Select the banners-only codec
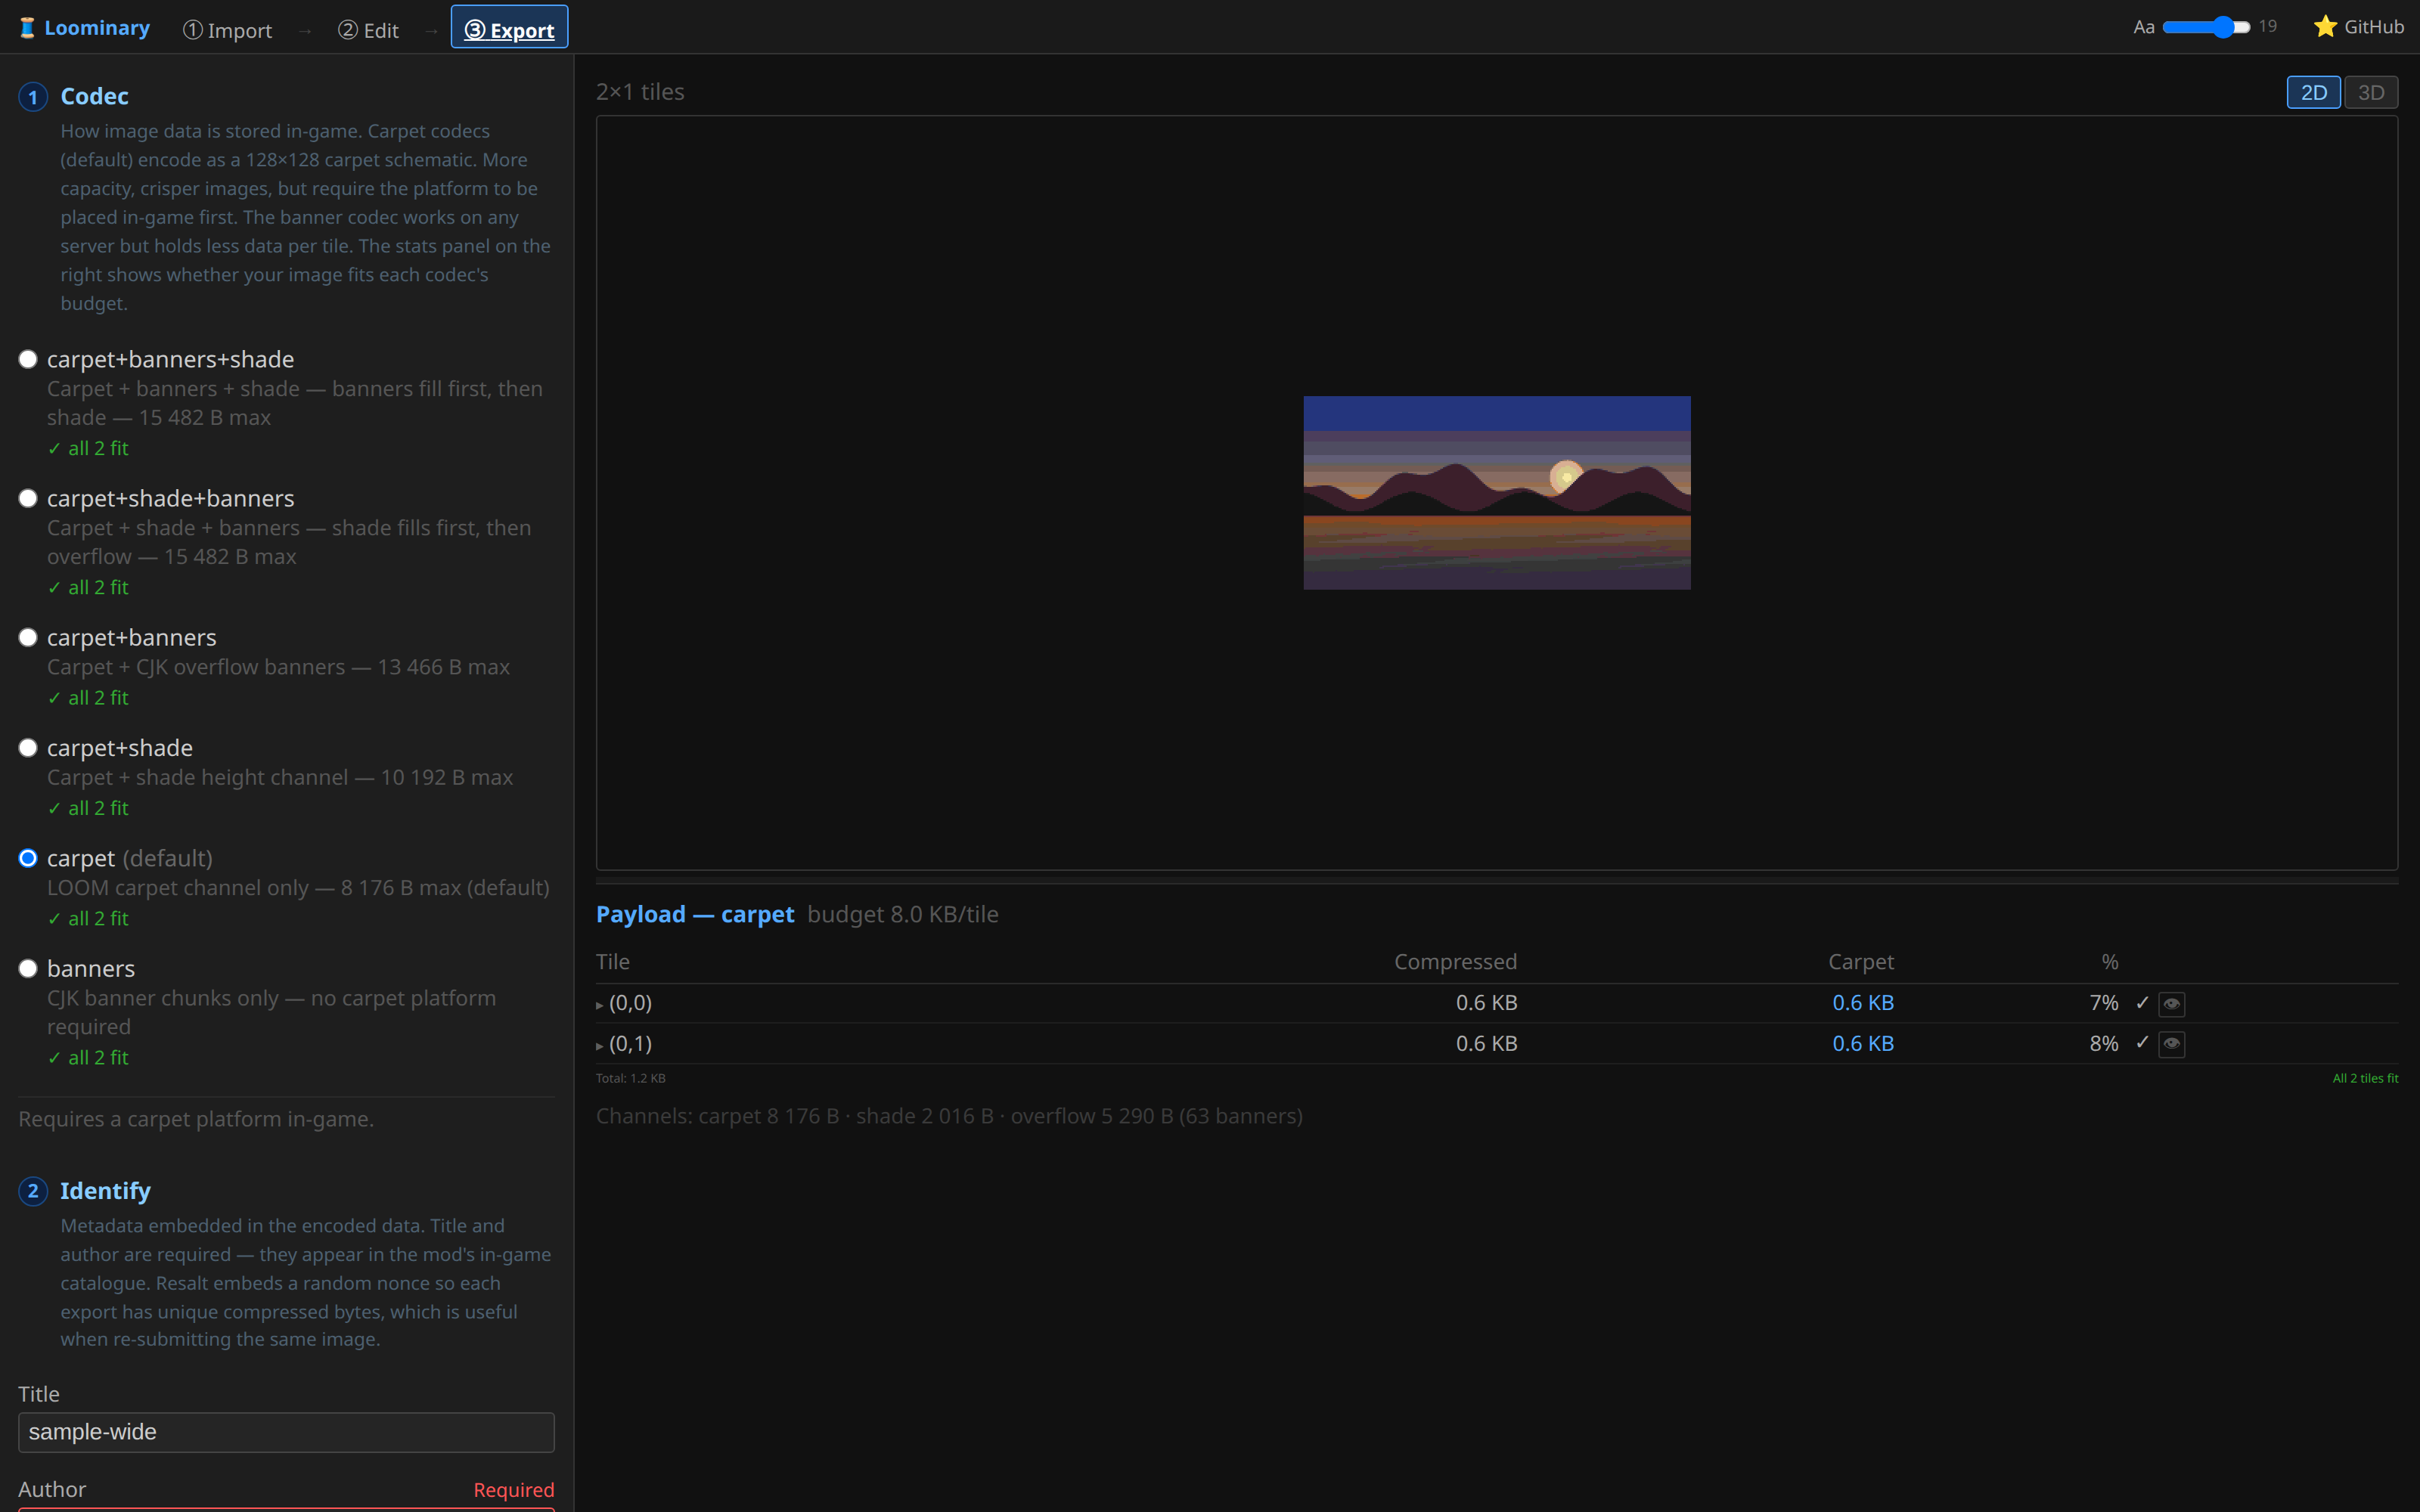The image size is (2420, 1512). pos(28,968)
